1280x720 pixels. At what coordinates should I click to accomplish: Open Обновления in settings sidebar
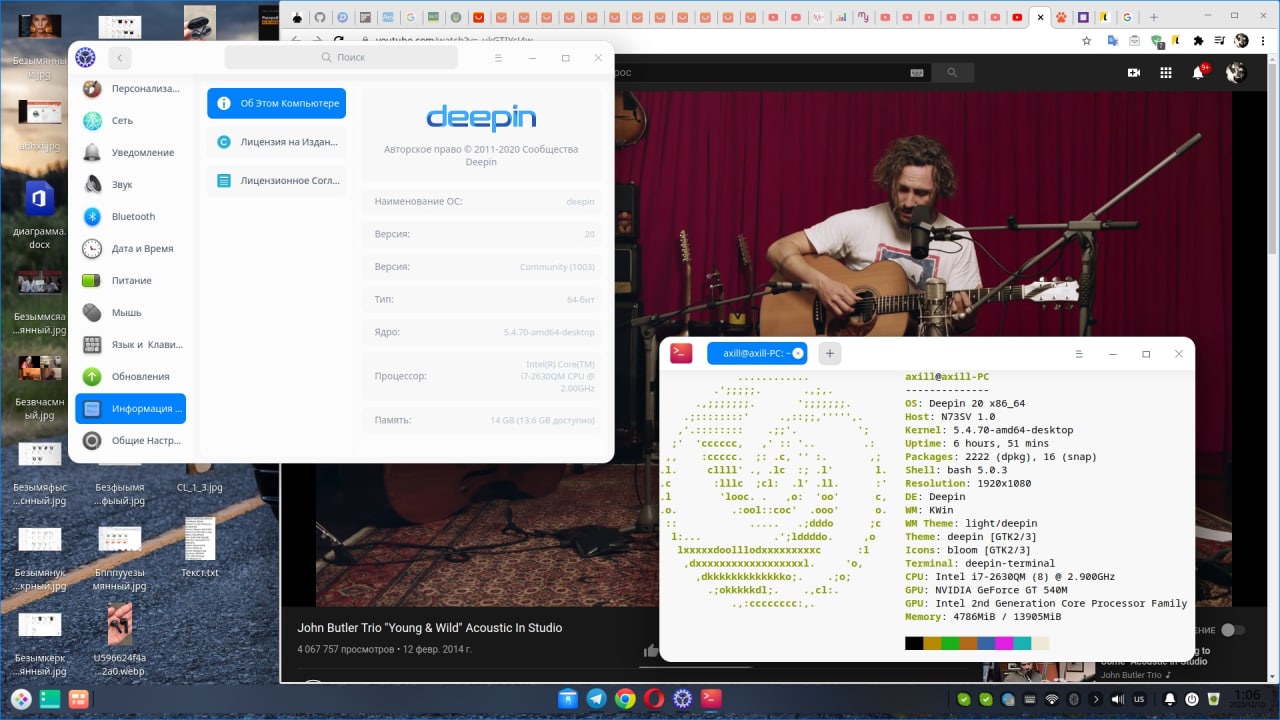pos(131,376)
